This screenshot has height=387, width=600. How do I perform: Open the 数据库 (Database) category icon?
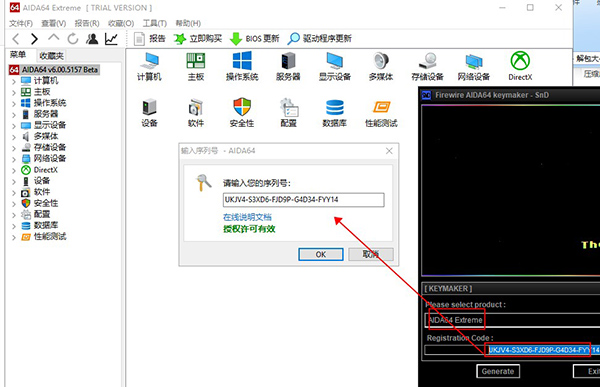point(335,113)
